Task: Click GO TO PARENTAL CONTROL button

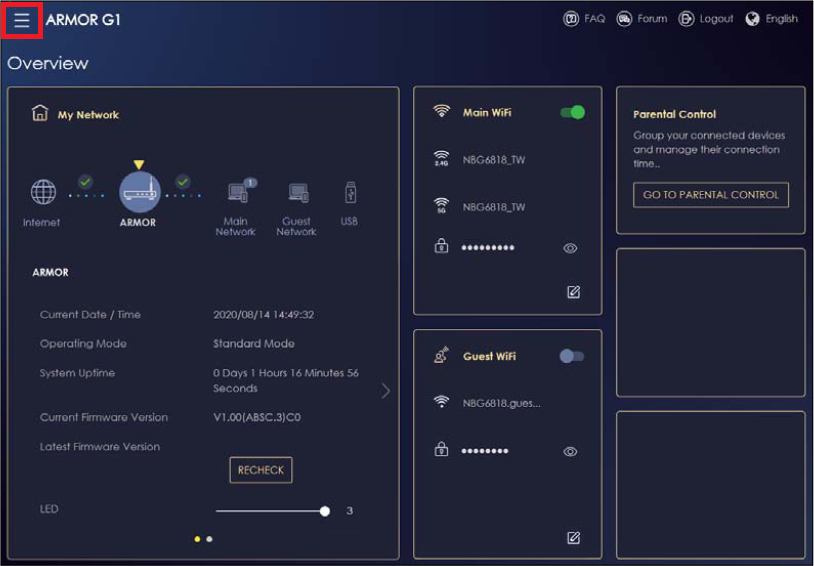Action: coord(711,195)
